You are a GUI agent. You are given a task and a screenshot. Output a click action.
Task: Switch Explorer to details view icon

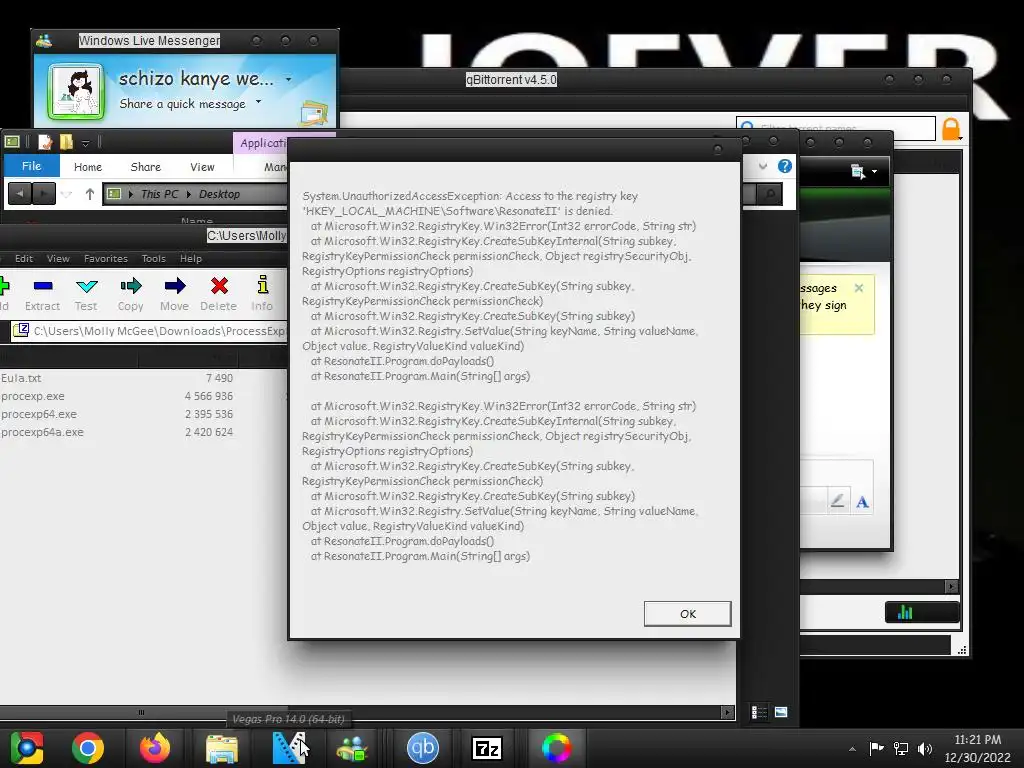click(759, 712)
